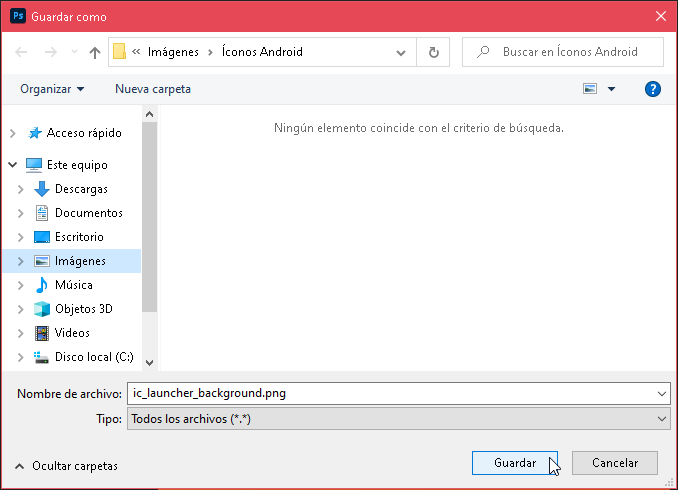Expand the Escritorio folder node

(20, 237)
